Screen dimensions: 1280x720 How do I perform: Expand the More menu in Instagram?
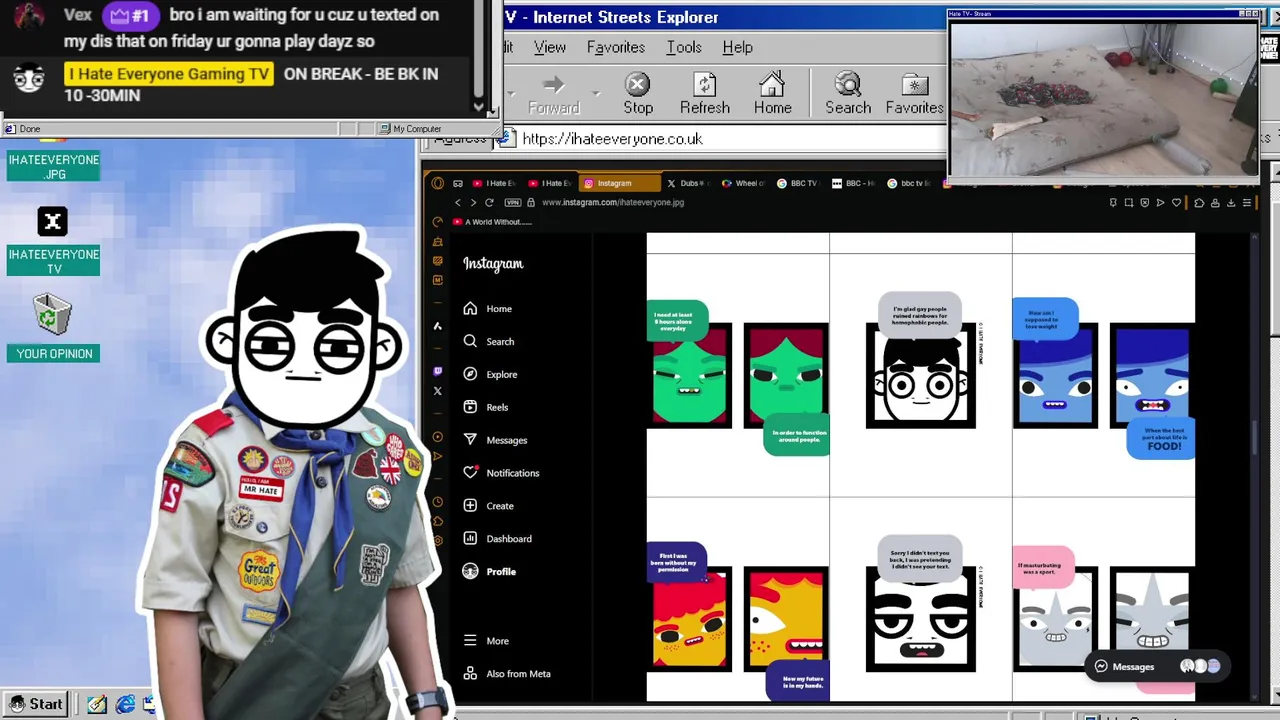(x=486, y=641)
